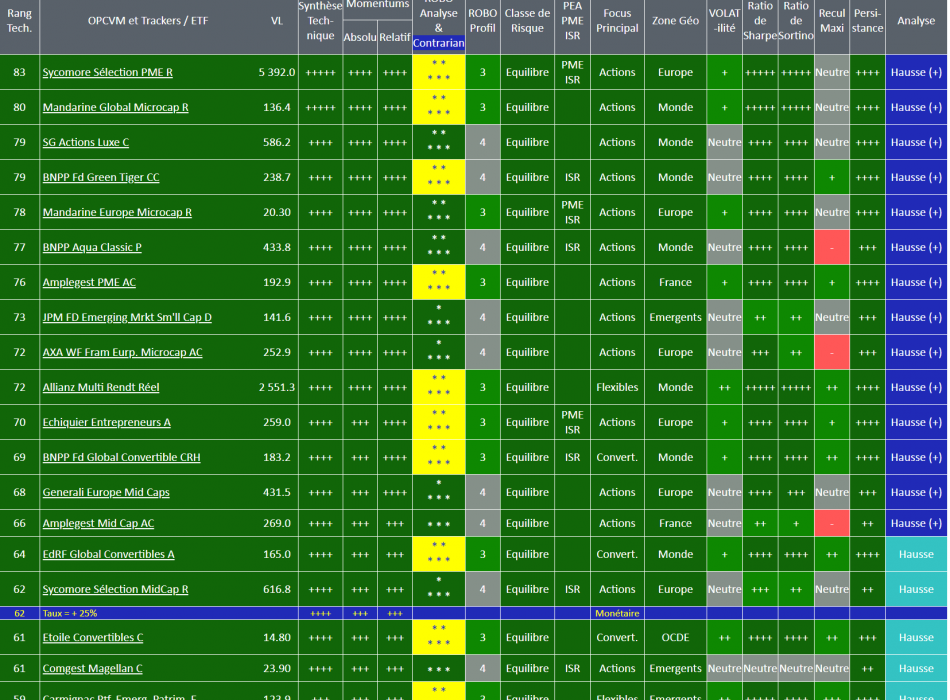The width and height of the screenshot is (950, 700).
Task: Open BNPP Fd Green Tiger CC link
Action: click(101, 178)
